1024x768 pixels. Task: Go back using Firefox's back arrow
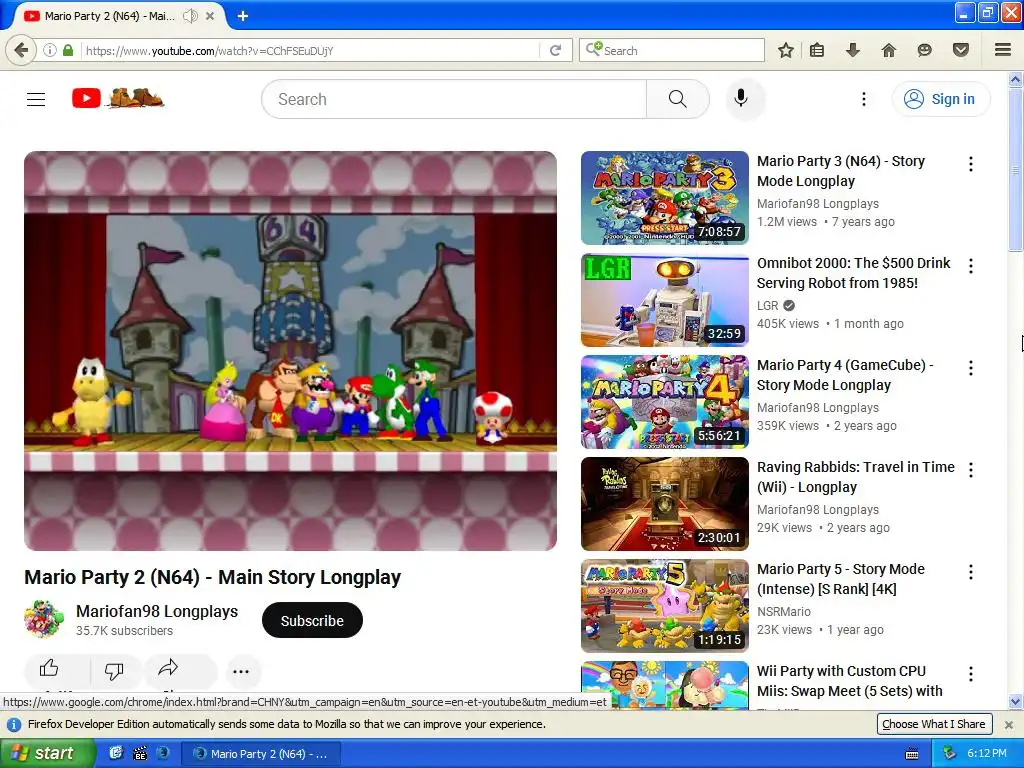point(22,50)
